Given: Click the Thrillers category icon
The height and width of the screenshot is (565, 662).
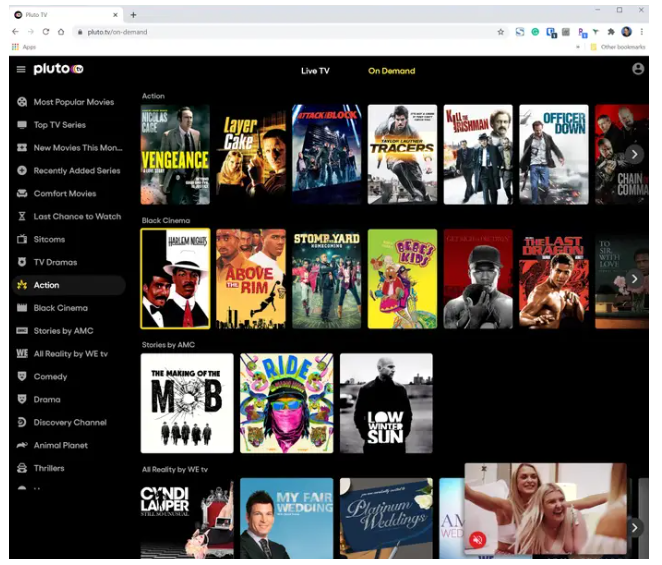Looking at the screenshot, I should click(x=22, y=468).
